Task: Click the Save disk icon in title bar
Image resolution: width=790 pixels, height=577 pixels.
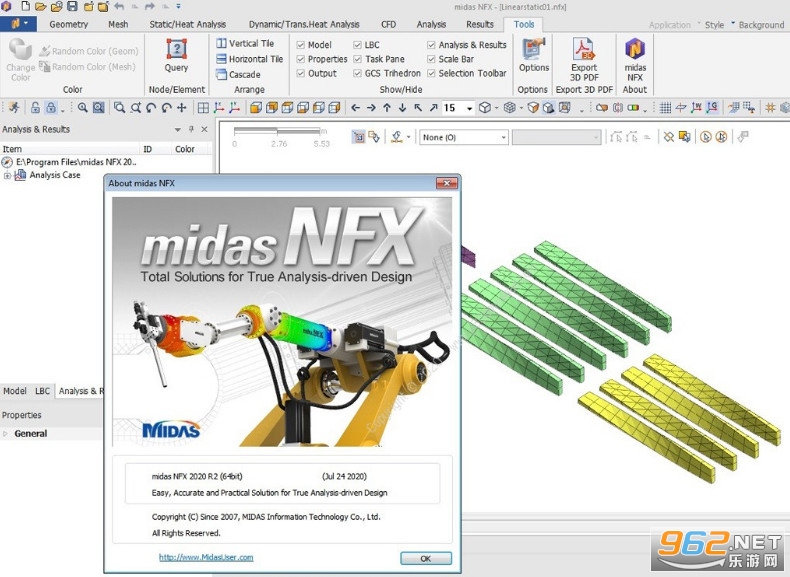Action: pyautogui.click(x=72, y=7)
